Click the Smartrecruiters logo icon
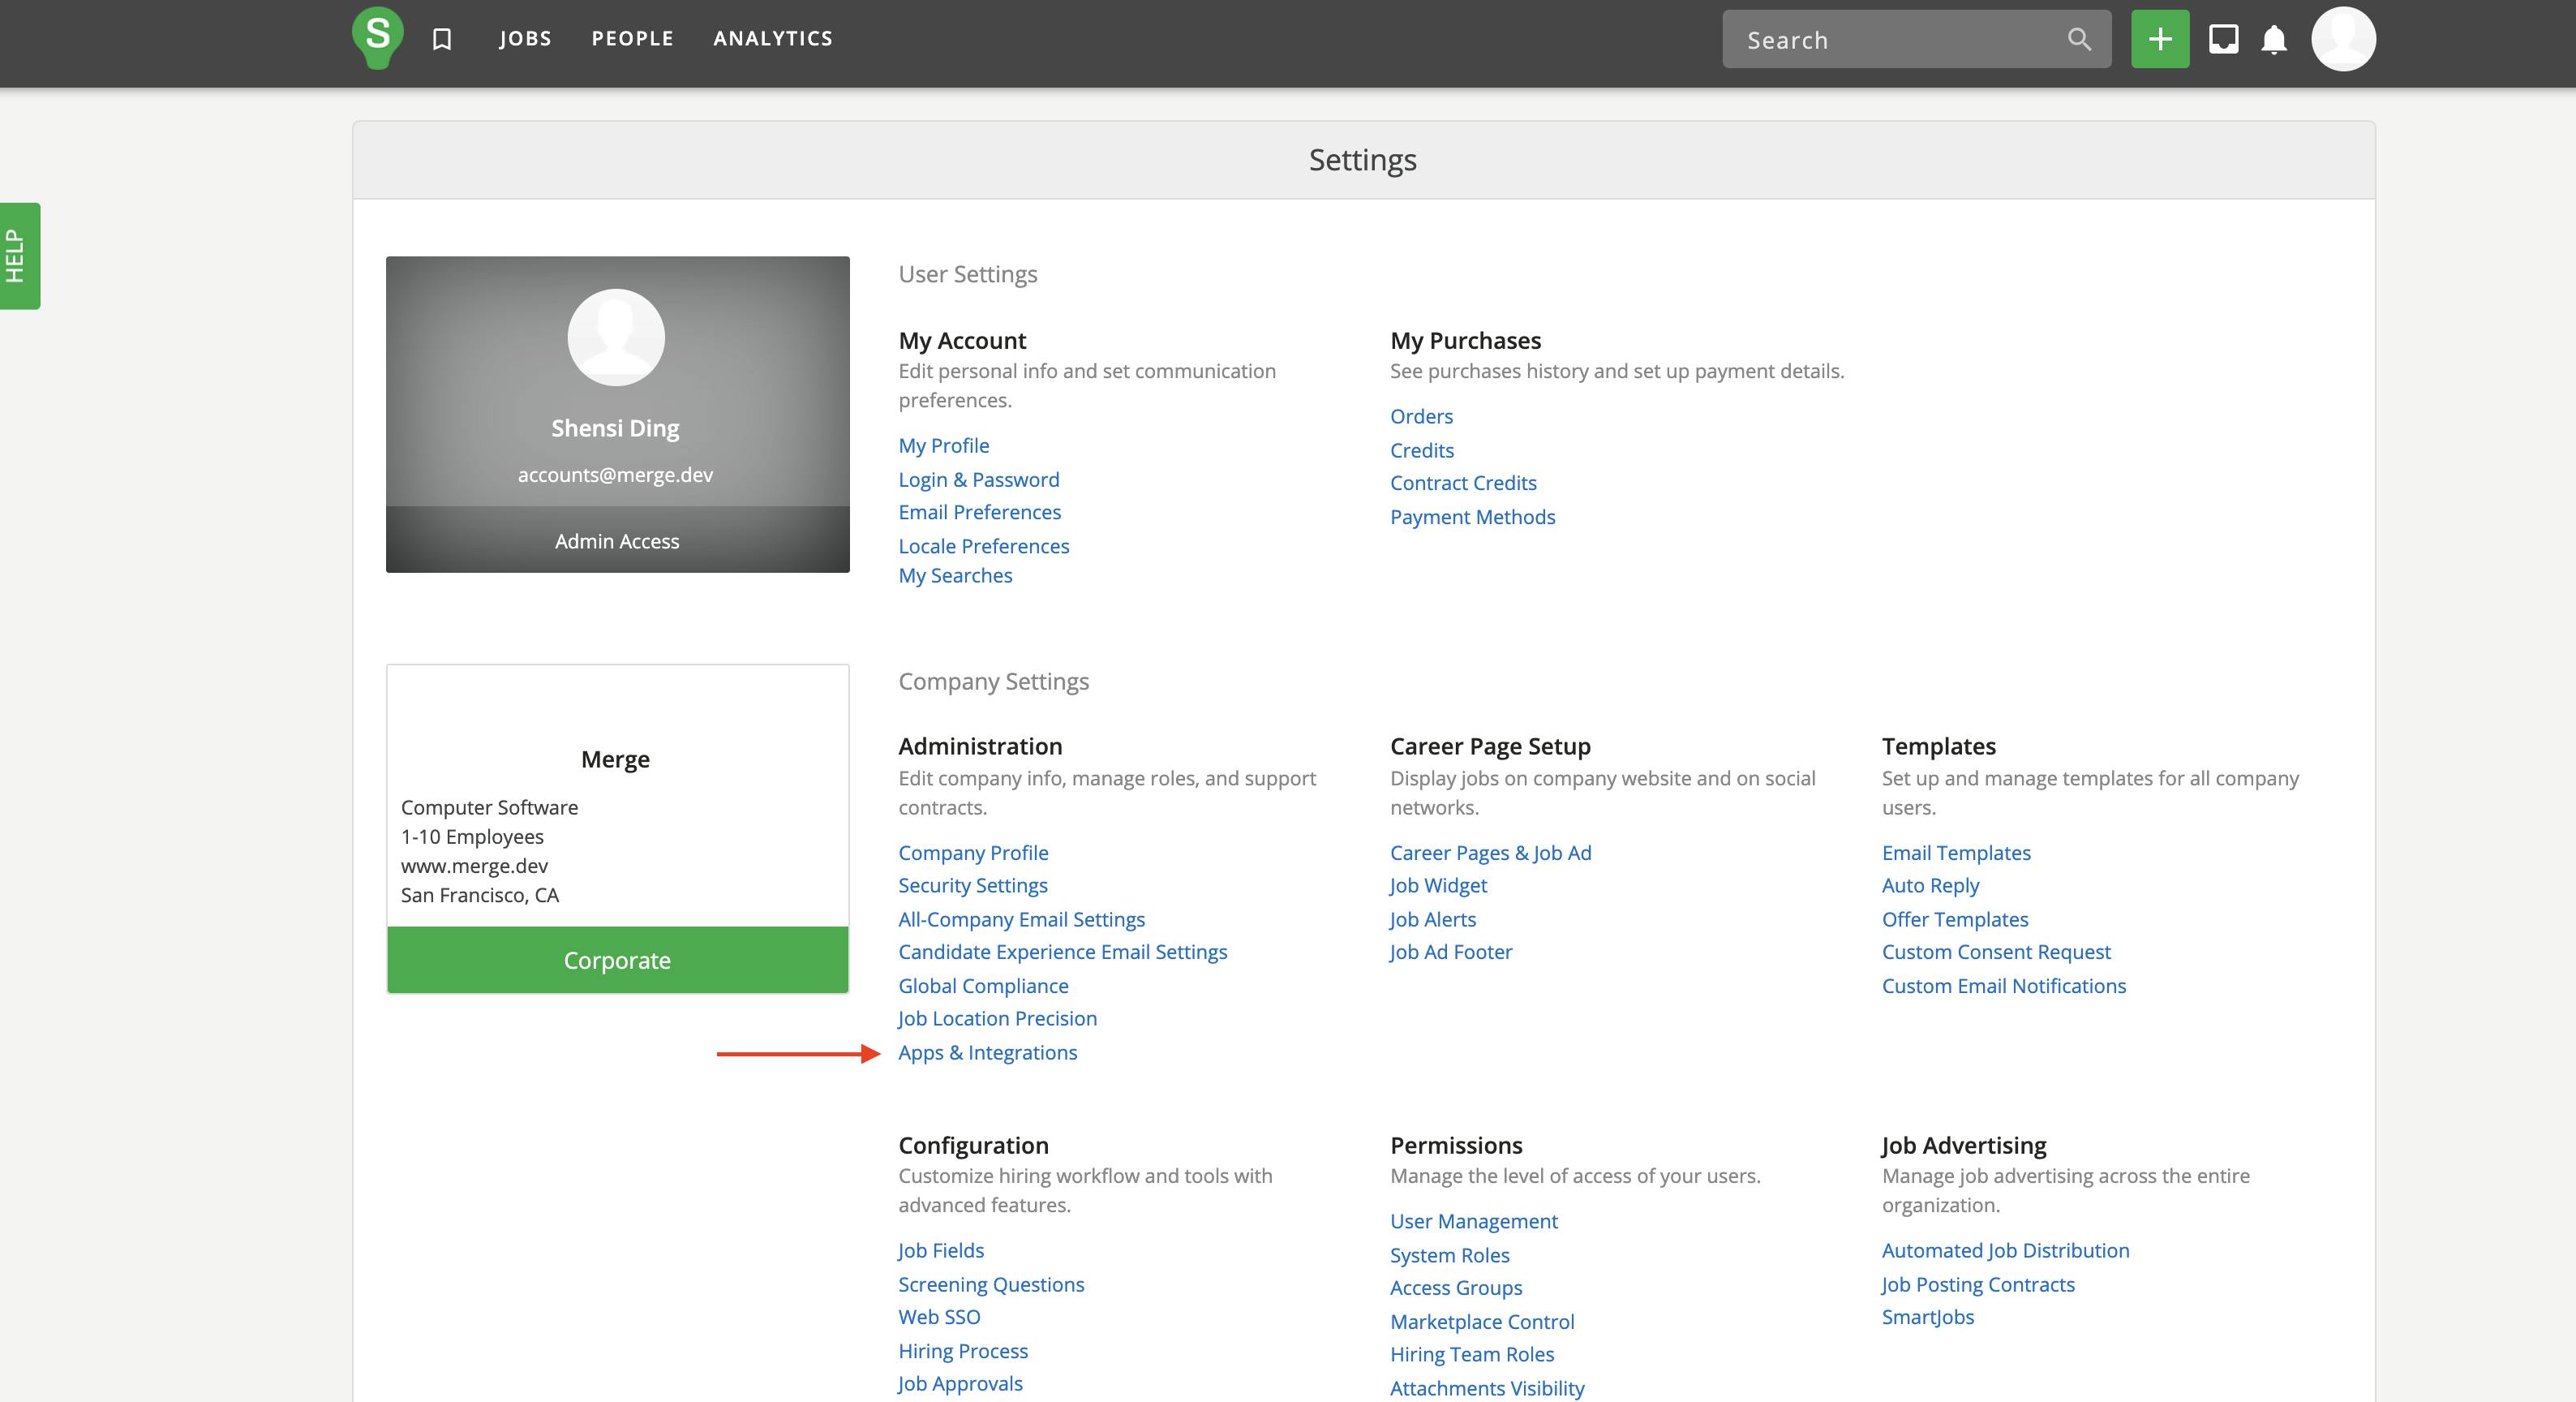 (378, 37)
